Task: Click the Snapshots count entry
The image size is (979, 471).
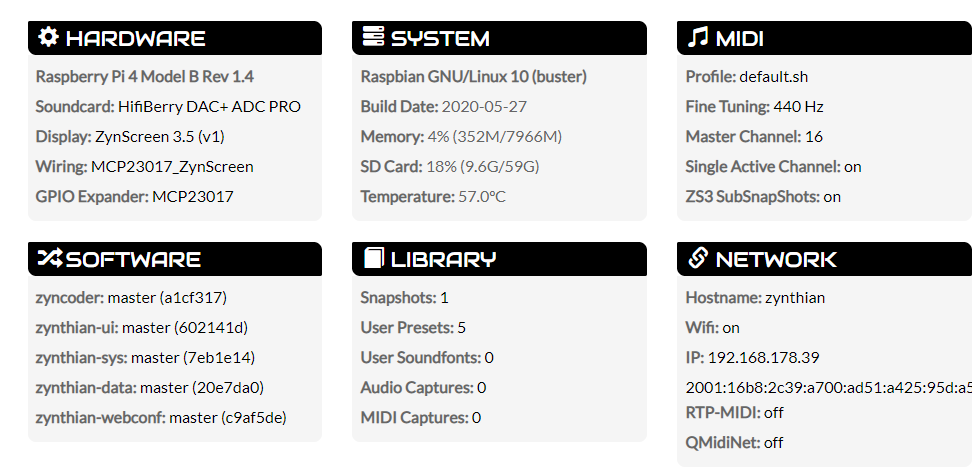Action: click(x=405, y=298)
